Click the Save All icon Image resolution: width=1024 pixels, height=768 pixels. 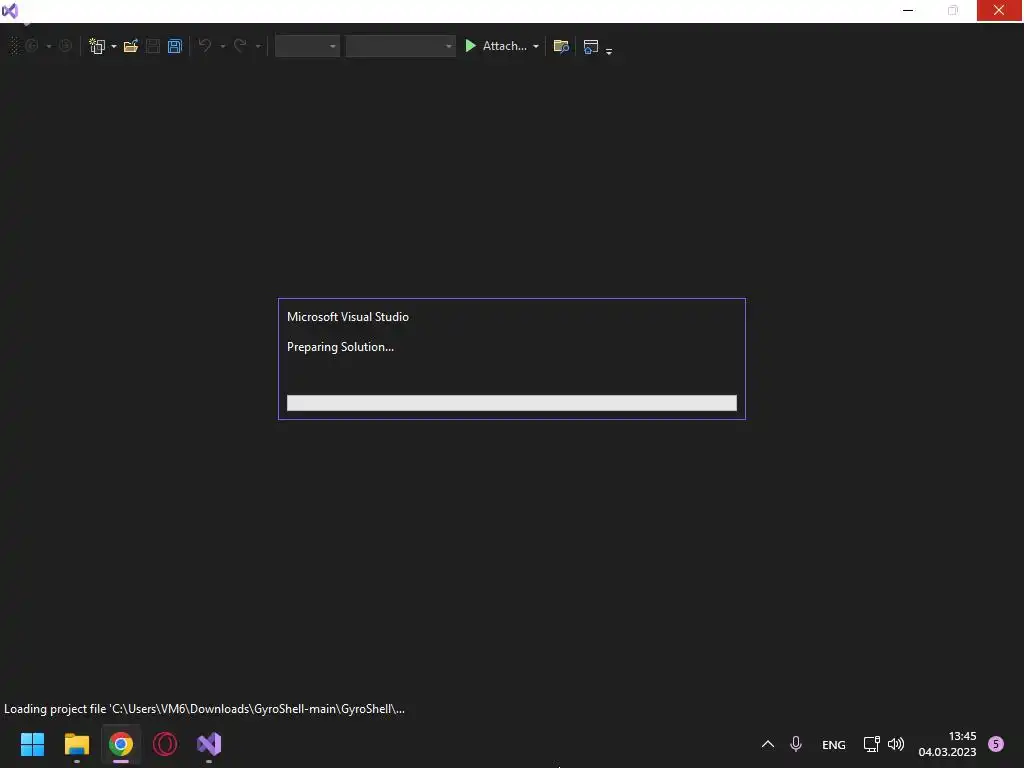click(174, 46)
